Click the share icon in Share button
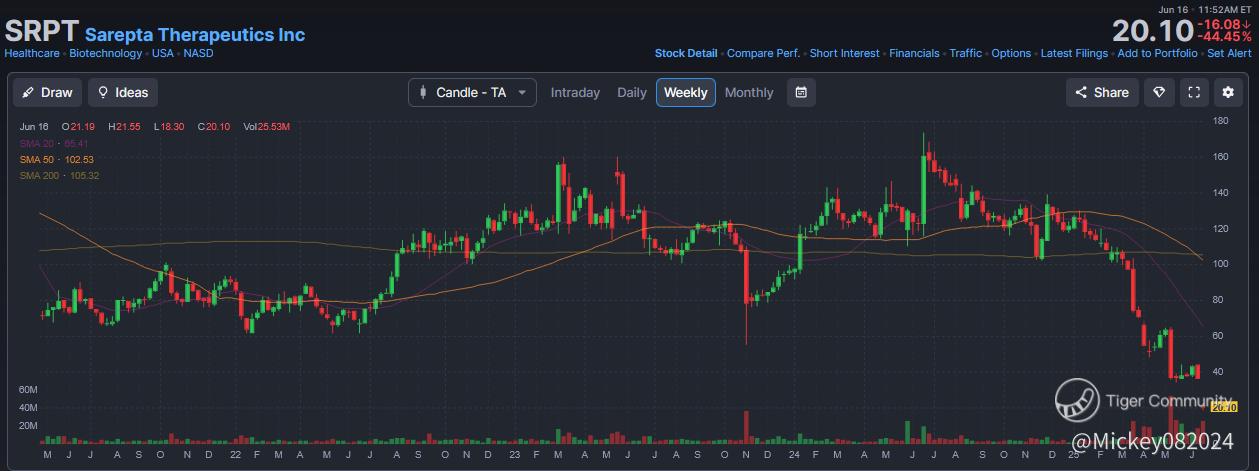The width and height of the screenshot is (1259, 471). pyautogui.click(x=1081, y=92)
